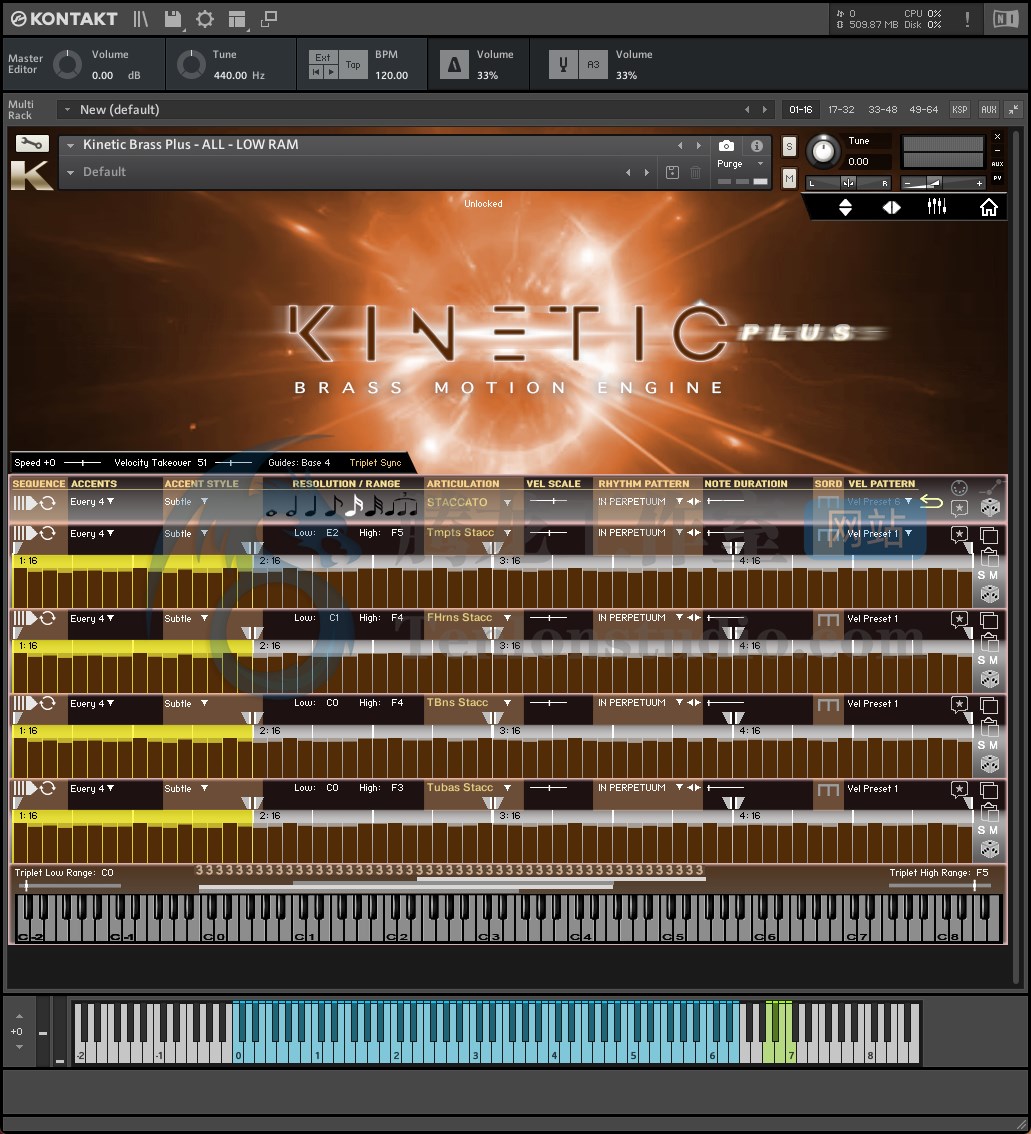This screenshot has width=1031, height=1134.
Task: Open the Purge dropdown
Action: click(740, 164)
